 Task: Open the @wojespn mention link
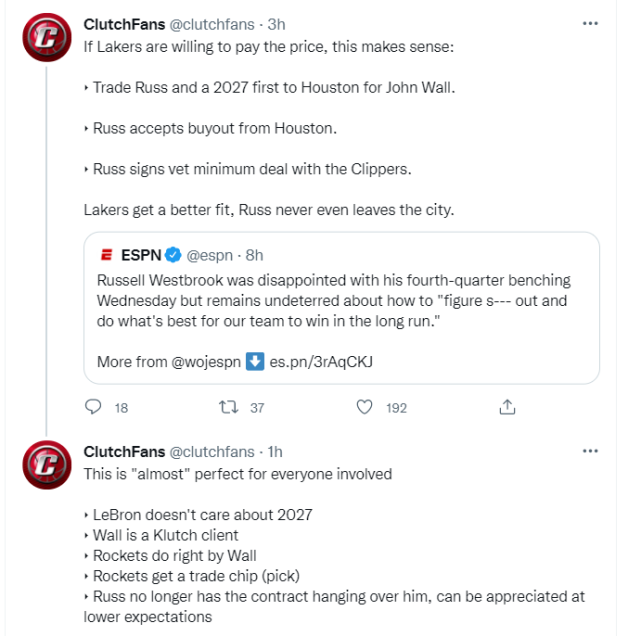click(206, 361)
